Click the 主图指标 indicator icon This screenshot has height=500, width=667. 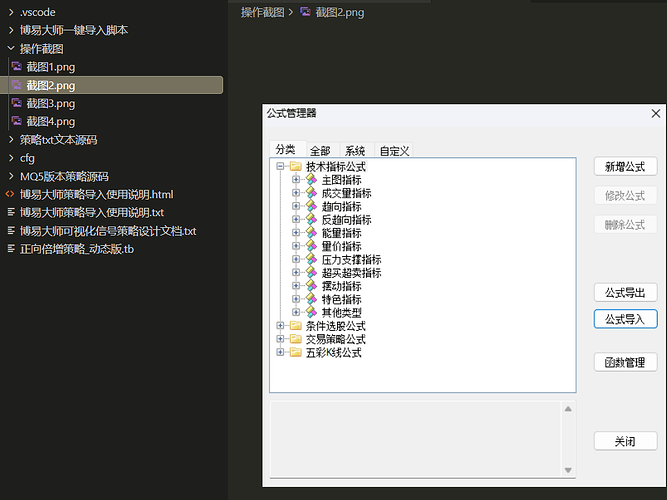(311, 180)
